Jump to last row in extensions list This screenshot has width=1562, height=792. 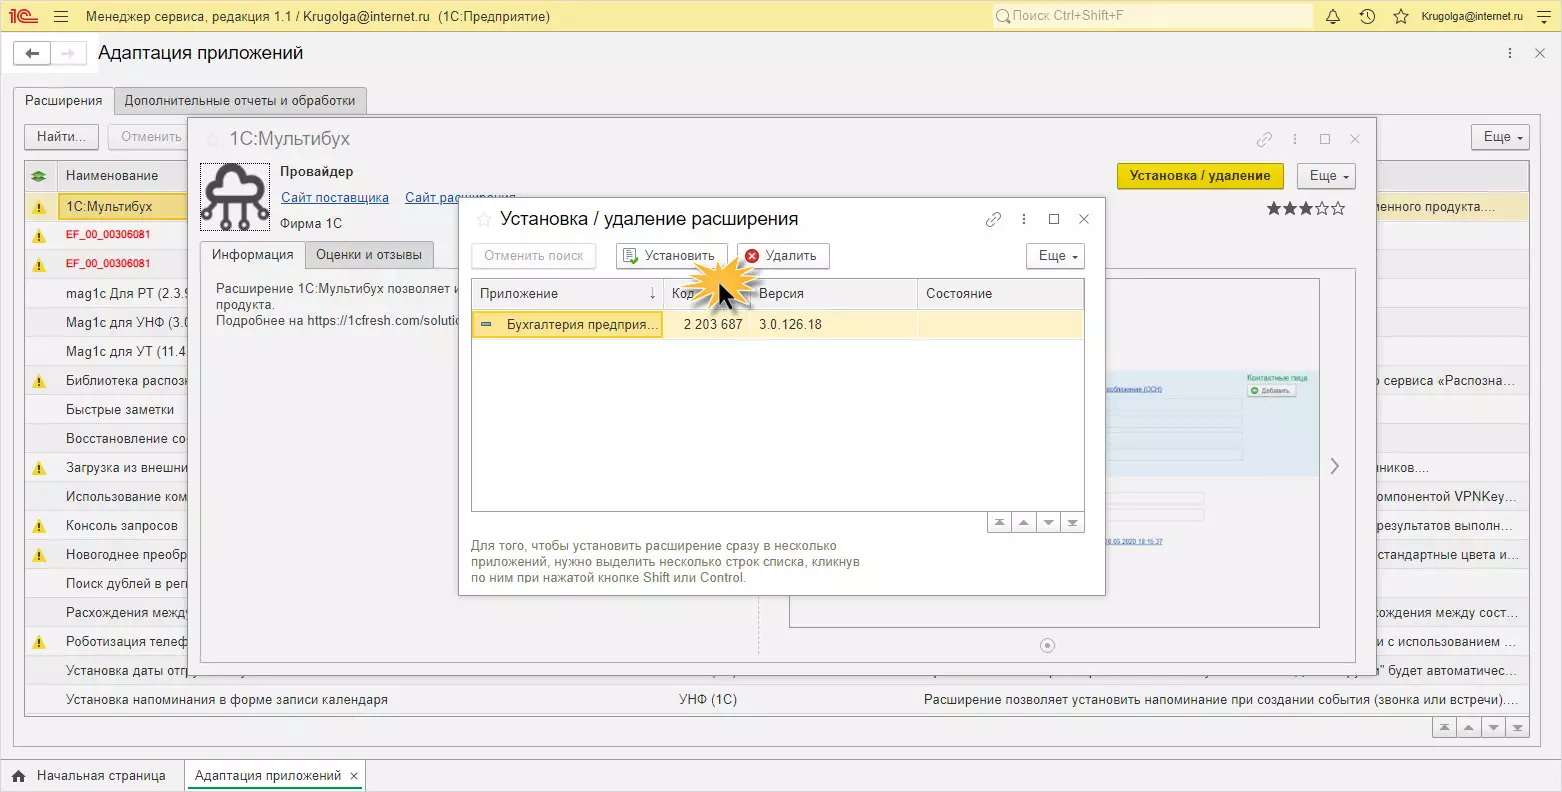coord(1517,728)
